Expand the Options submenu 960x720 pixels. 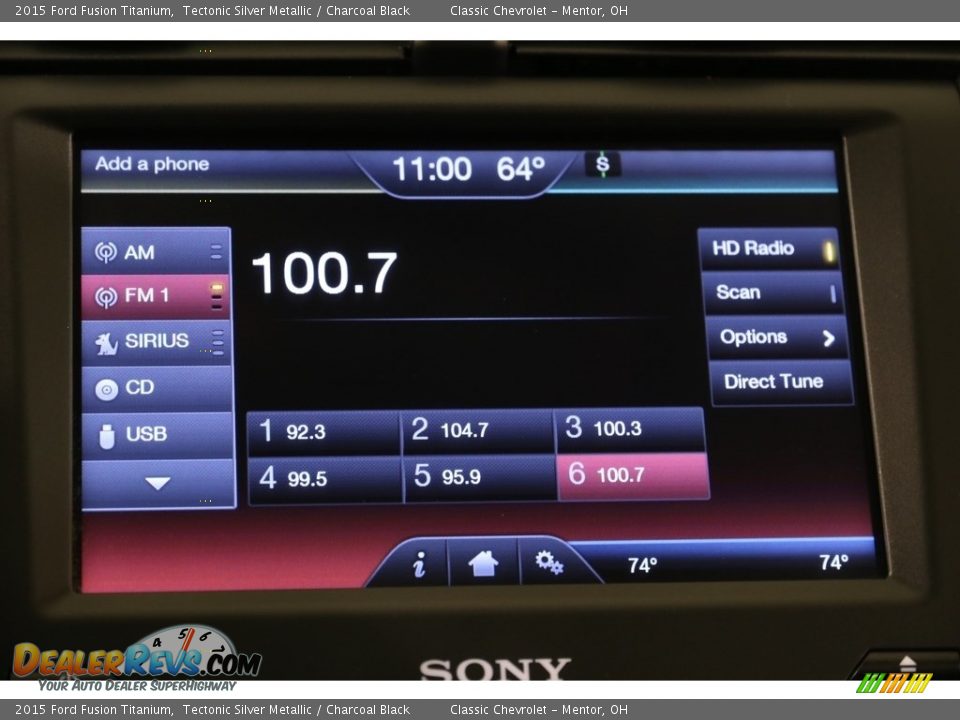coord(776,338)
